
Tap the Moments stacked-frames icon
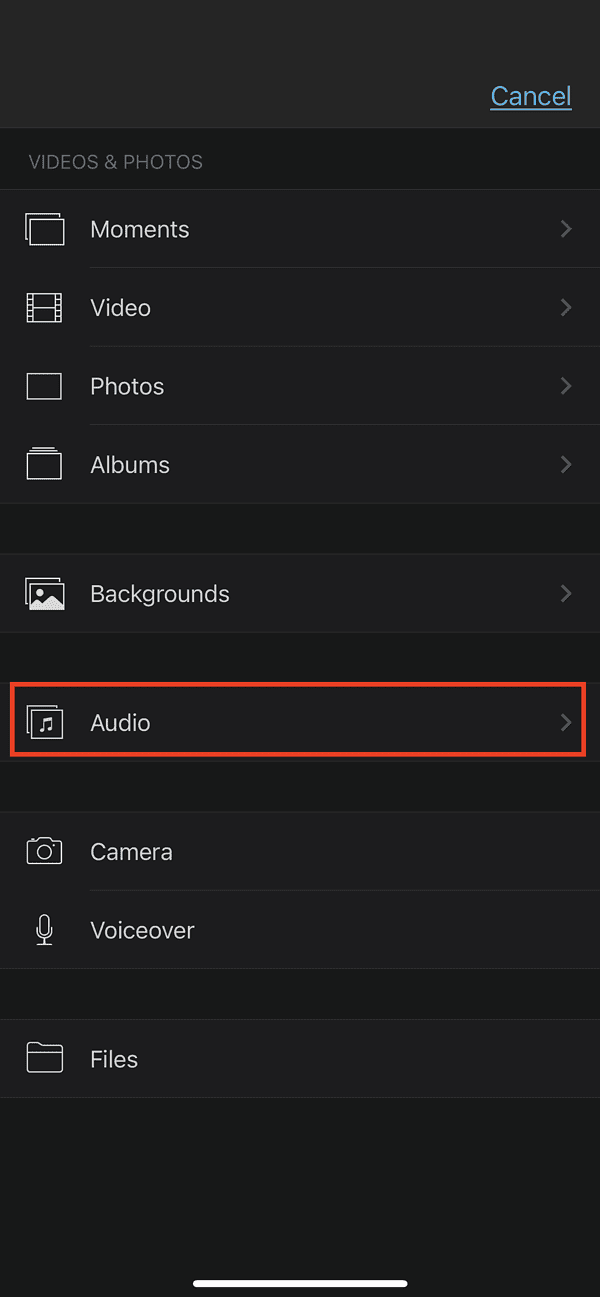[44, 229]
